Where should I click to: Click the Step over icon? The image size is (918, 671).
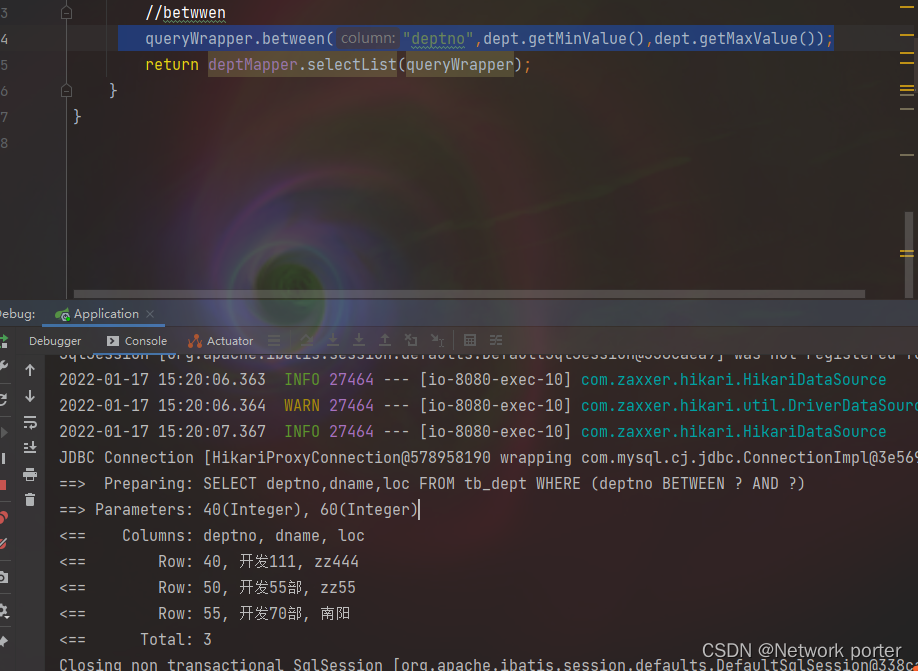pos(306,340)
